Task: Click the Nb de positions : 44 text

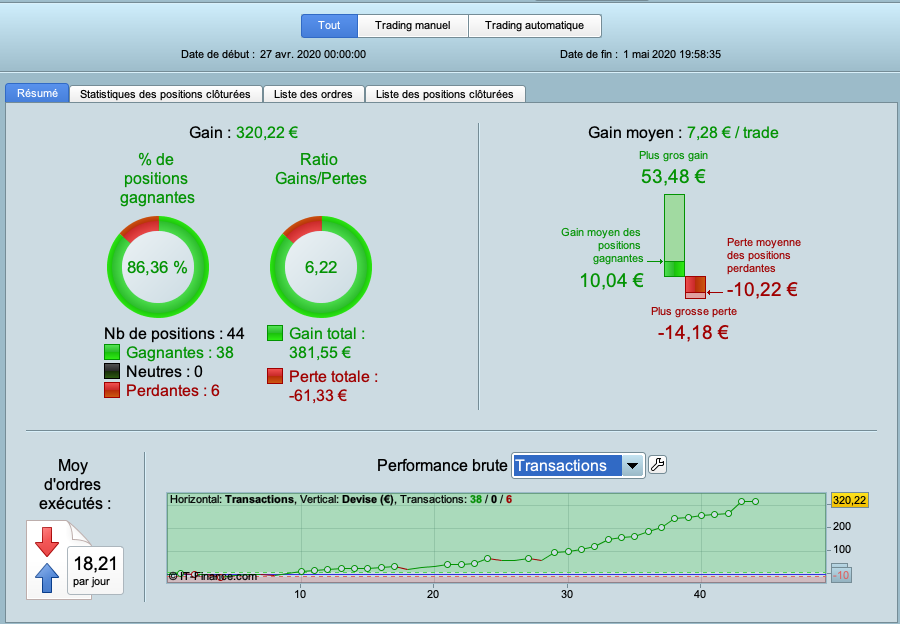Action: point(174,334)
